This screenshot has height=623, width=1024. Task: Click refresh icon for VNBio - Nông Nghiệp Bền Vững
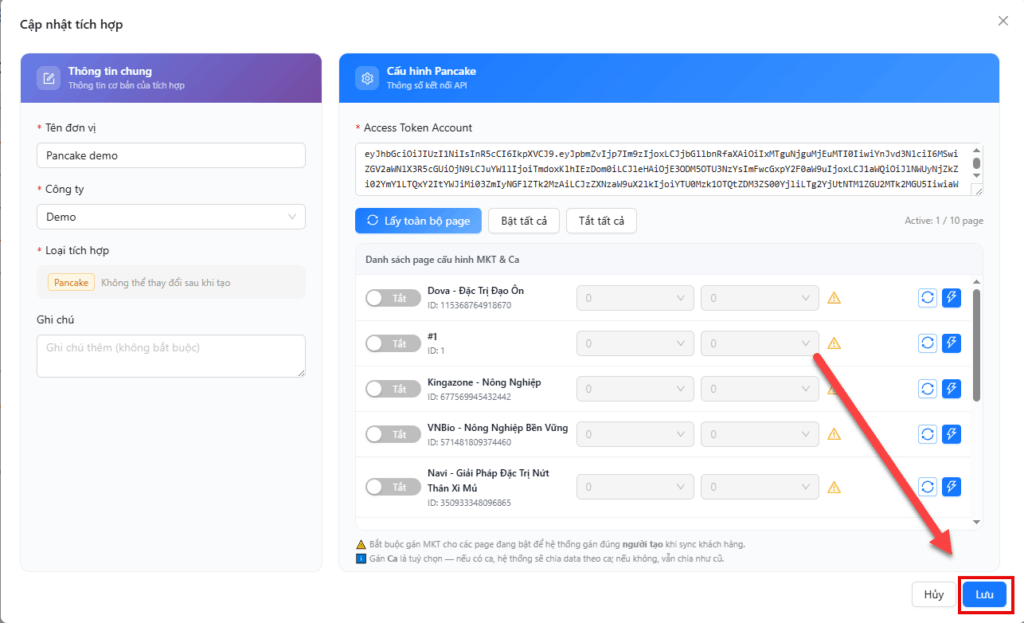[x=927, y=434]
